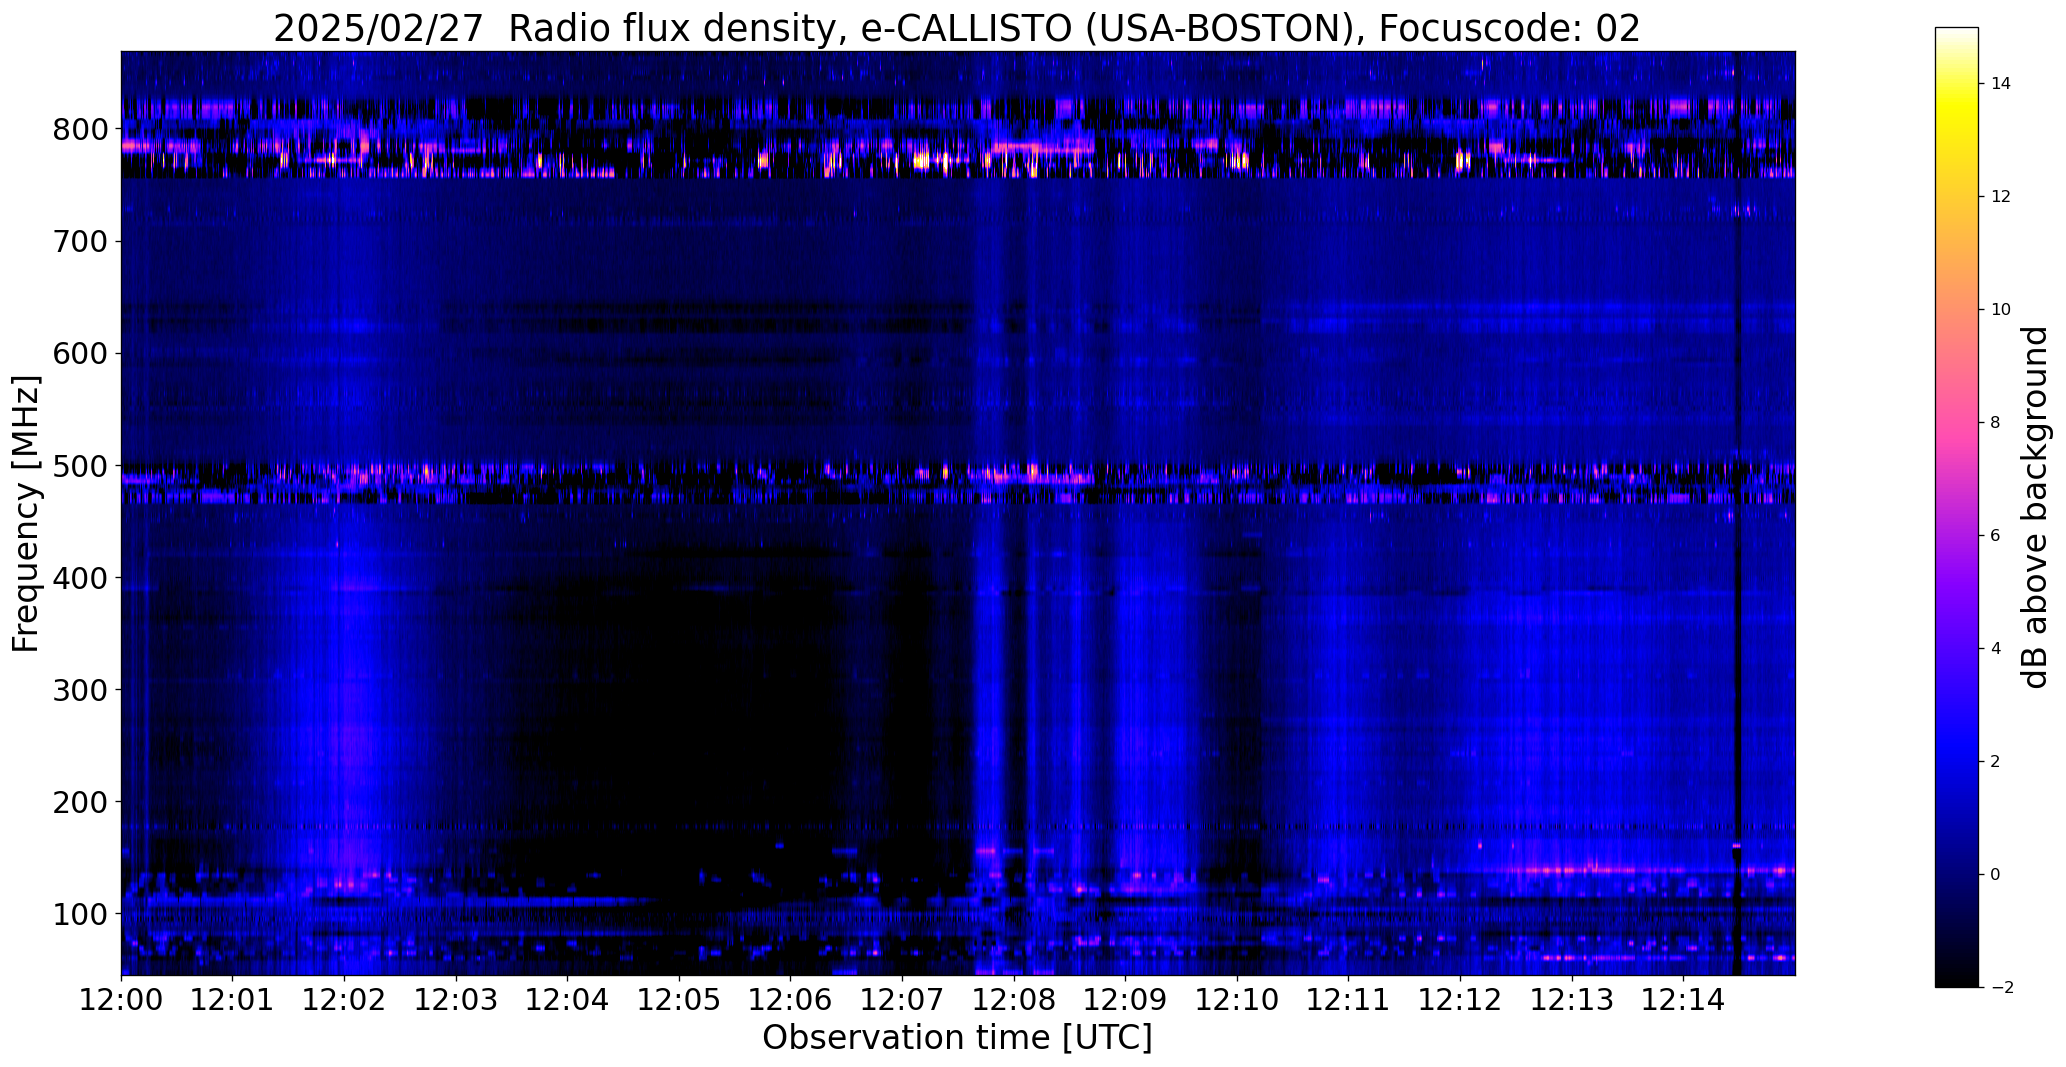Click the '12:04' time axis label
Screen dimensions: 2066x1067
click(x=568, y=1000)
